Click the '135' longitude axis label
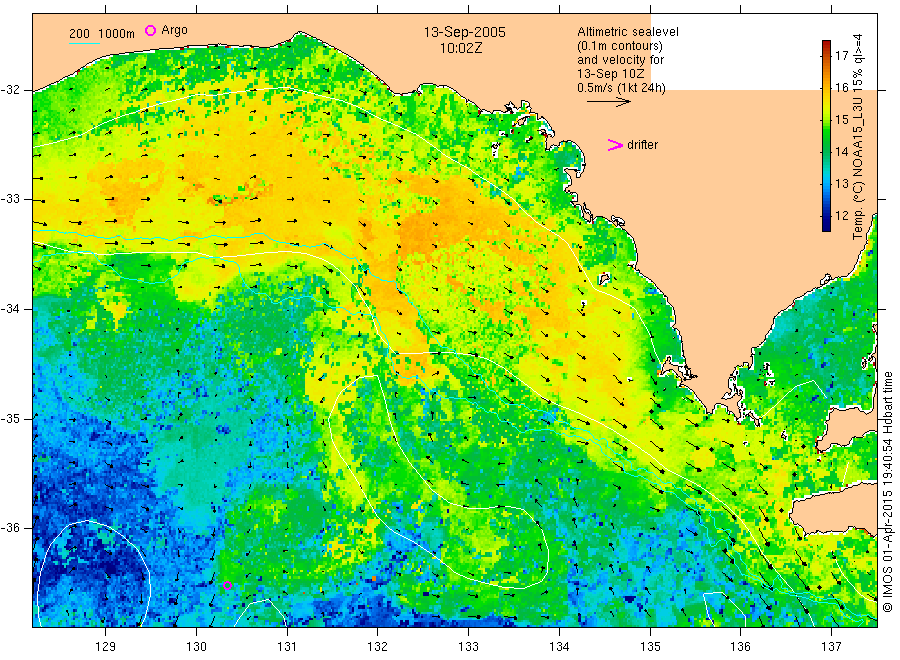Image resolution: width=900 pixels, height=660 pixels. pyautogui.click(x=650, y=647)
